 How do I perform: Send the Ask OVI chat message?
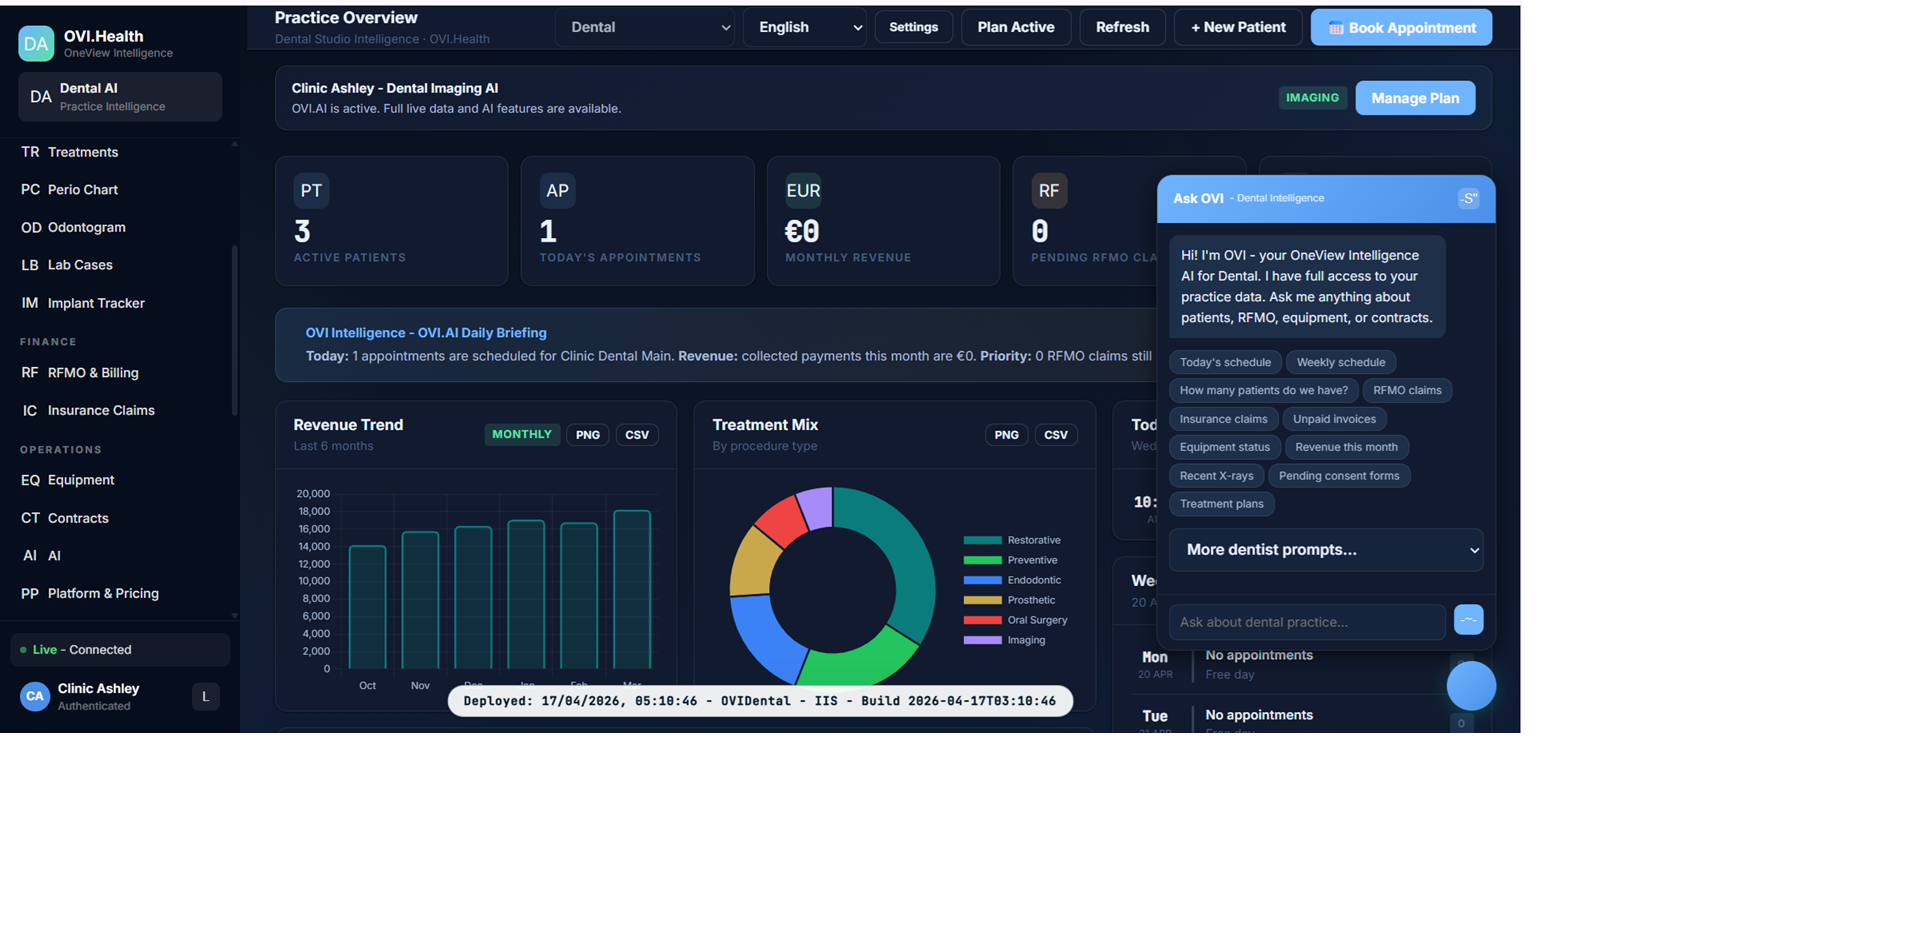point(1468,620)
